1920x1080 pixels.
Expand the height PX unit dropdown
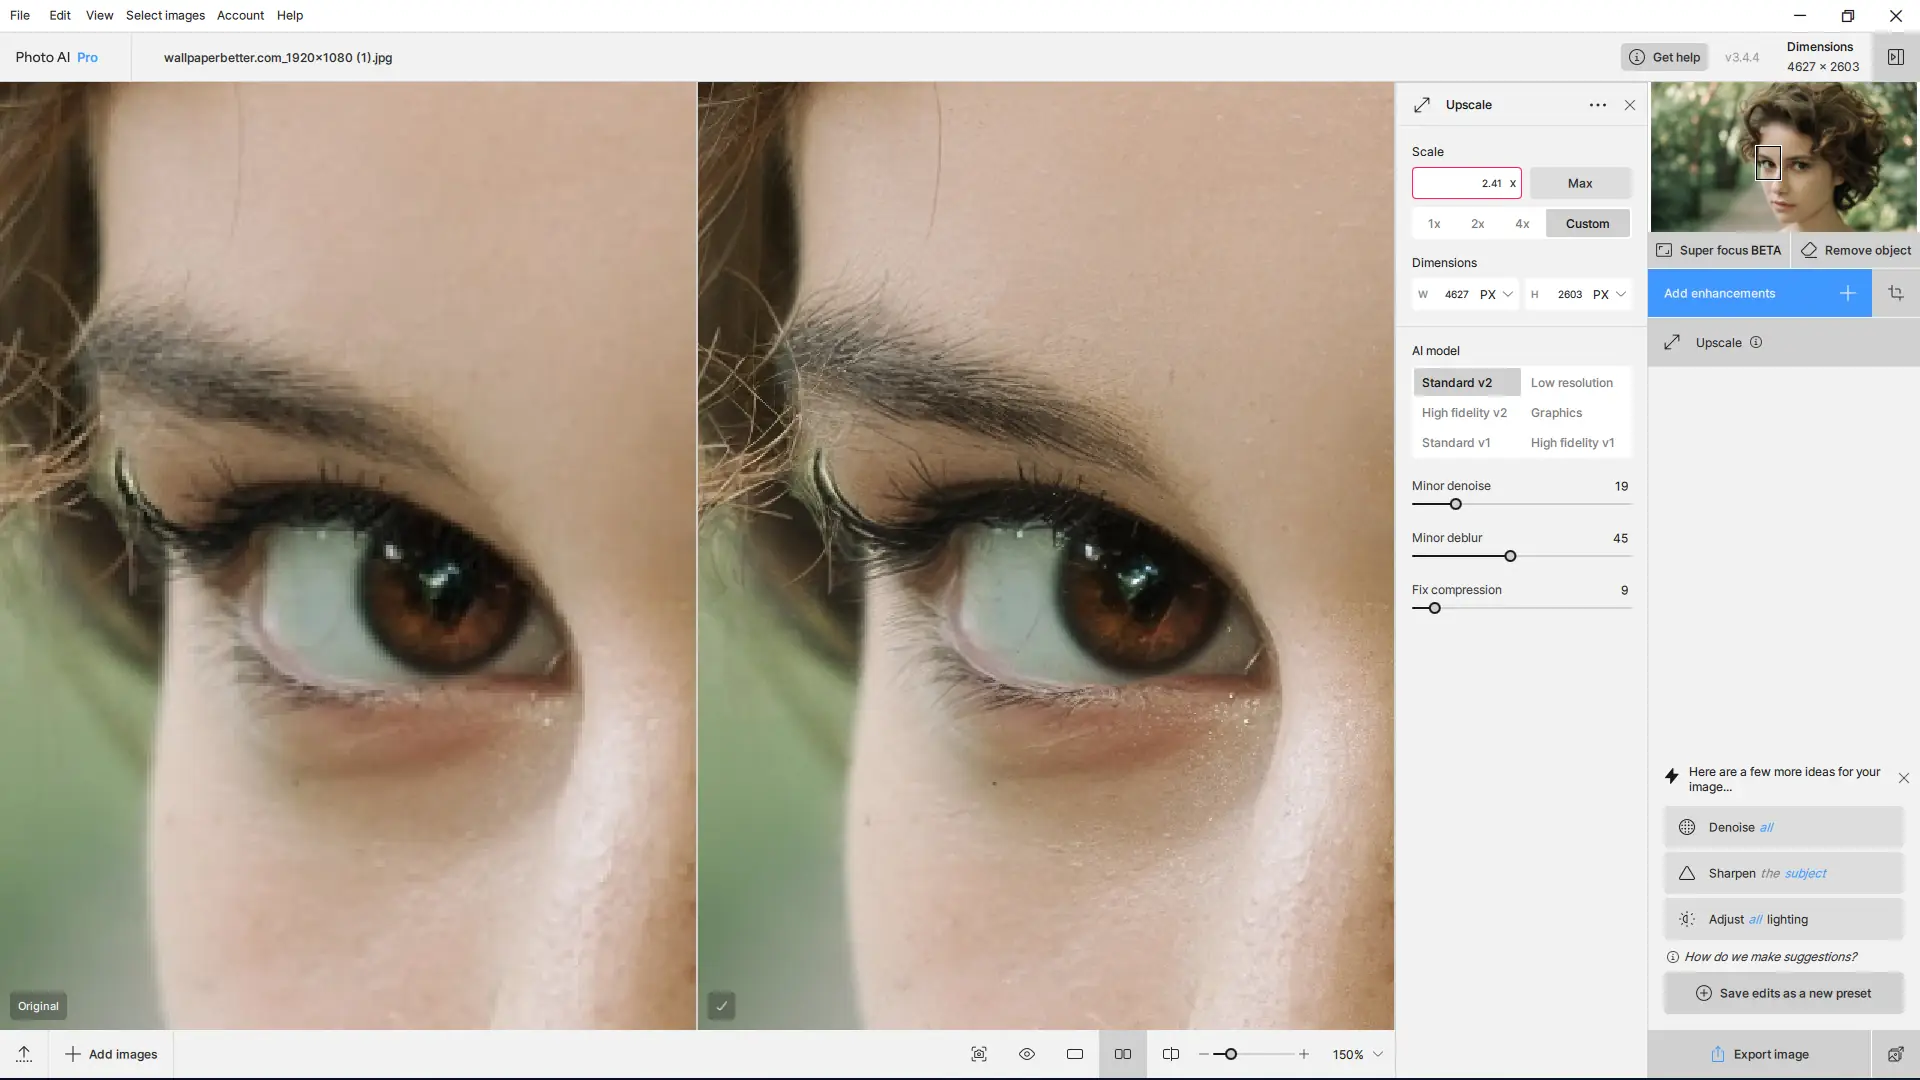click(x=1620, y=294)
